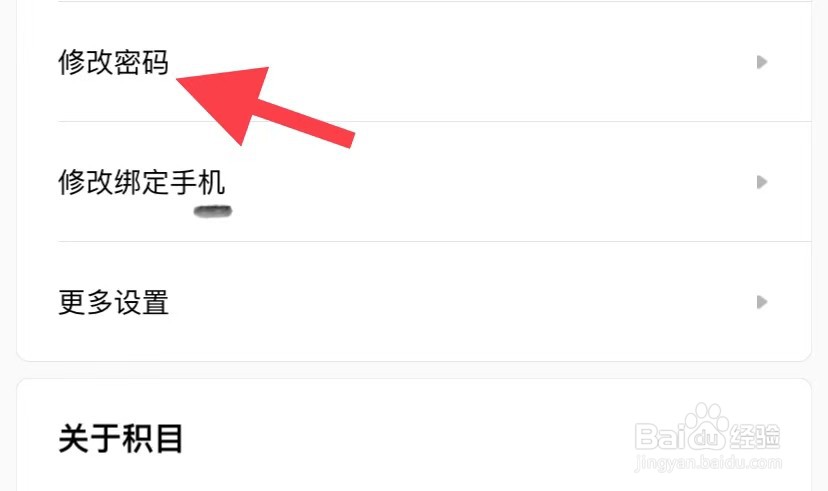Click the gap between the two cards

coord(414,370)
